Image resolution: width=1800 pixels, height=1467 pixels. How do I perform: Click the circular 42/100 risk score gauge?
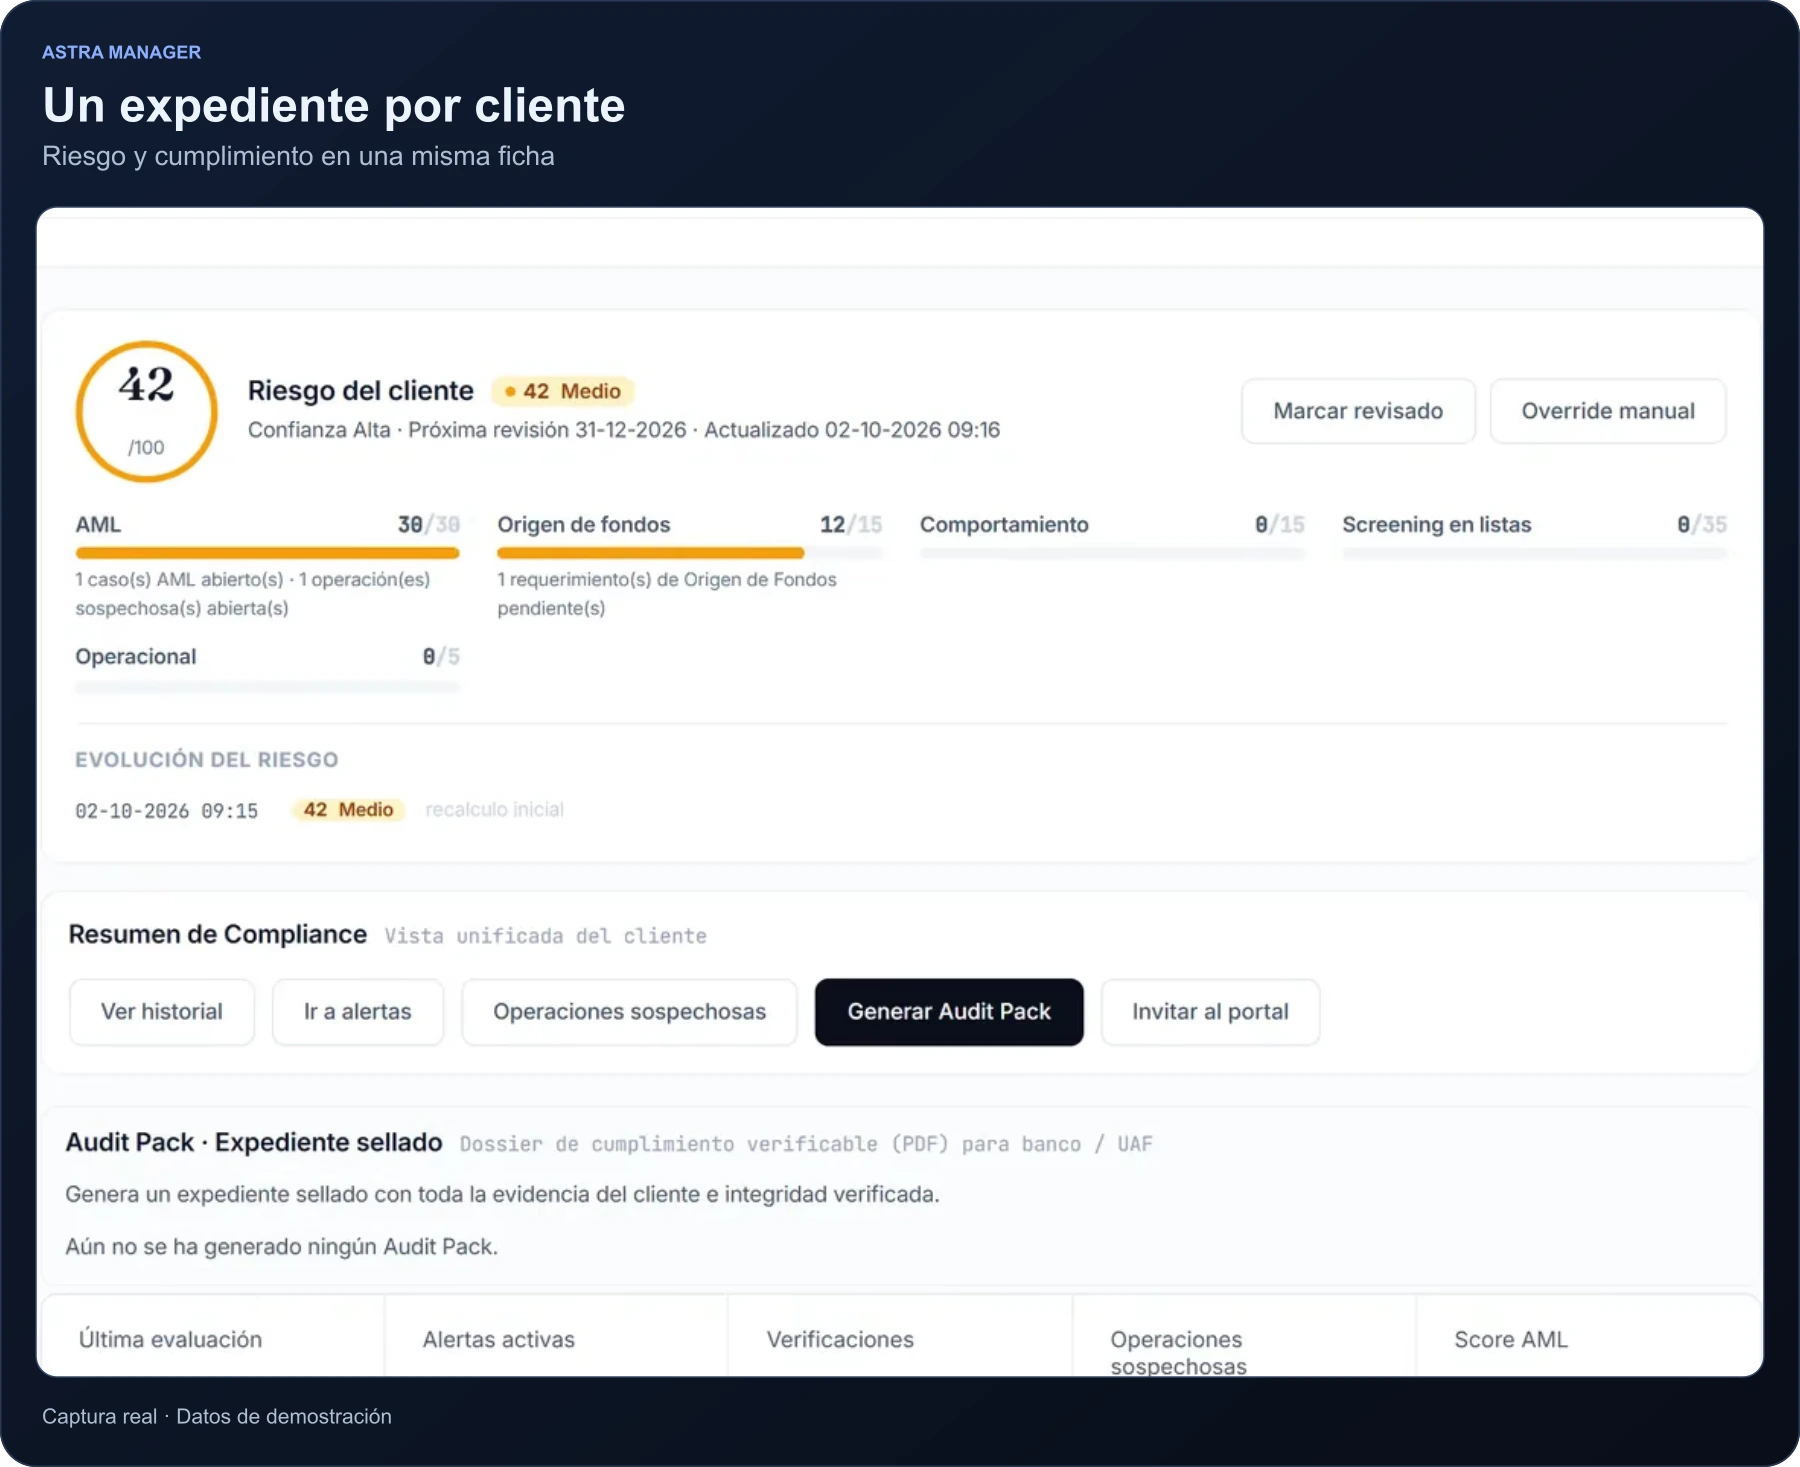coord(147,412)
